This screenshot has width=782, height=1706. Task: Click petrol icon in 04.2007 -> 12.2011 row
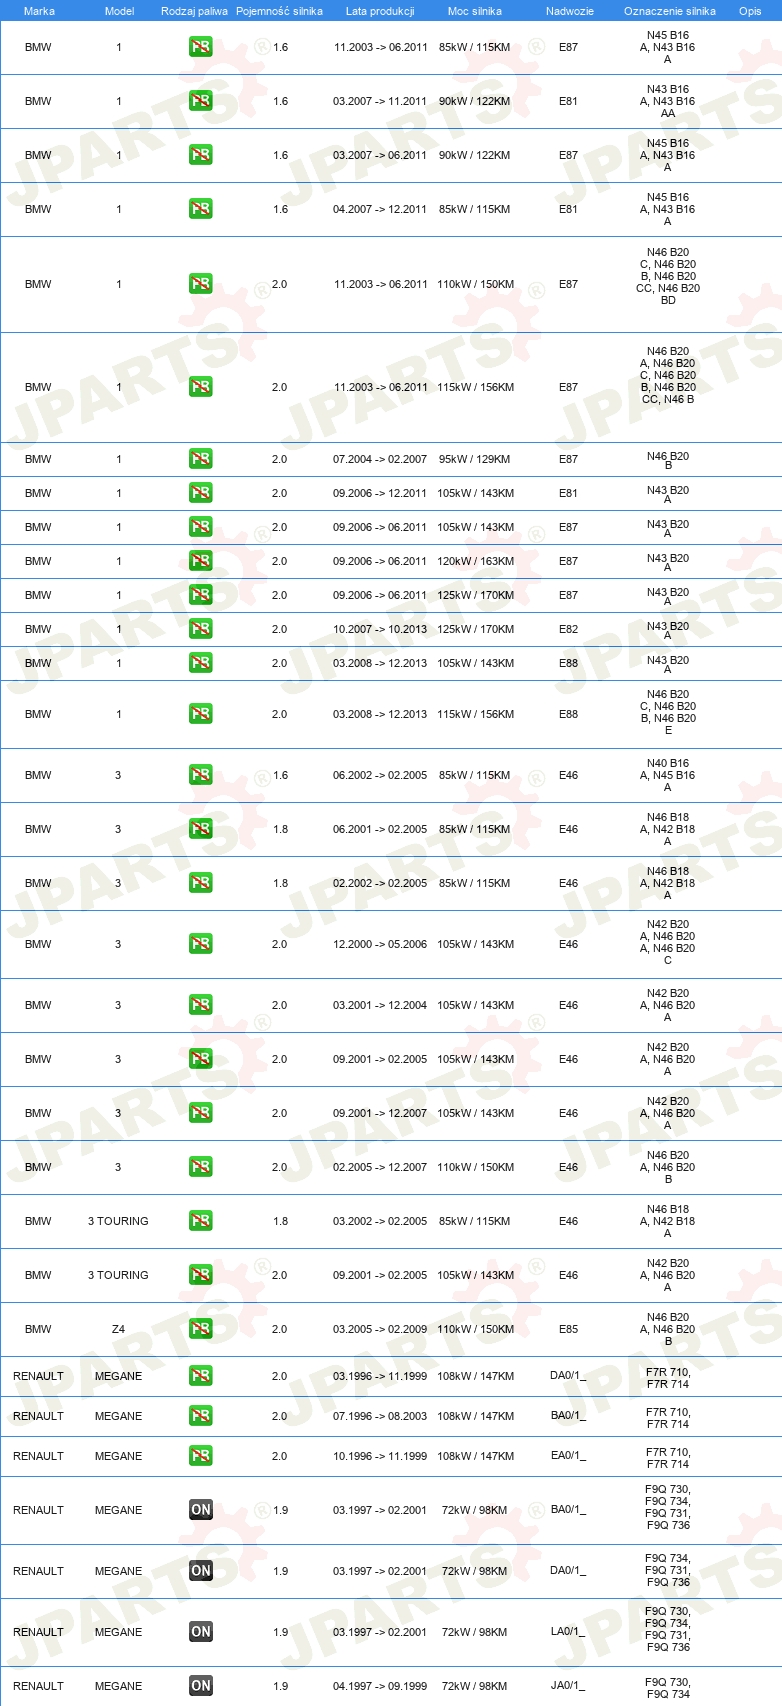click(x=201, y=209)
